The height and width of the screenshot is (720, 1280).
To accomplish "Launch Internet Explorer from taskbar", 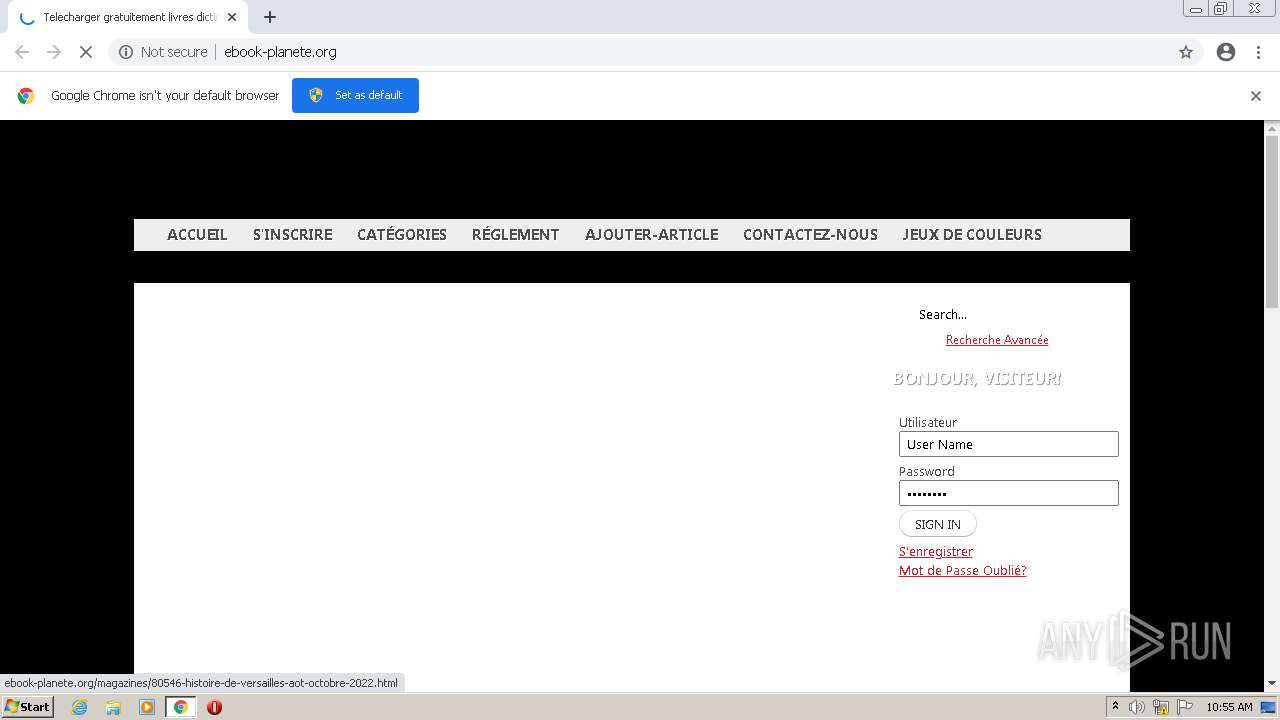I will pos(79,707).
